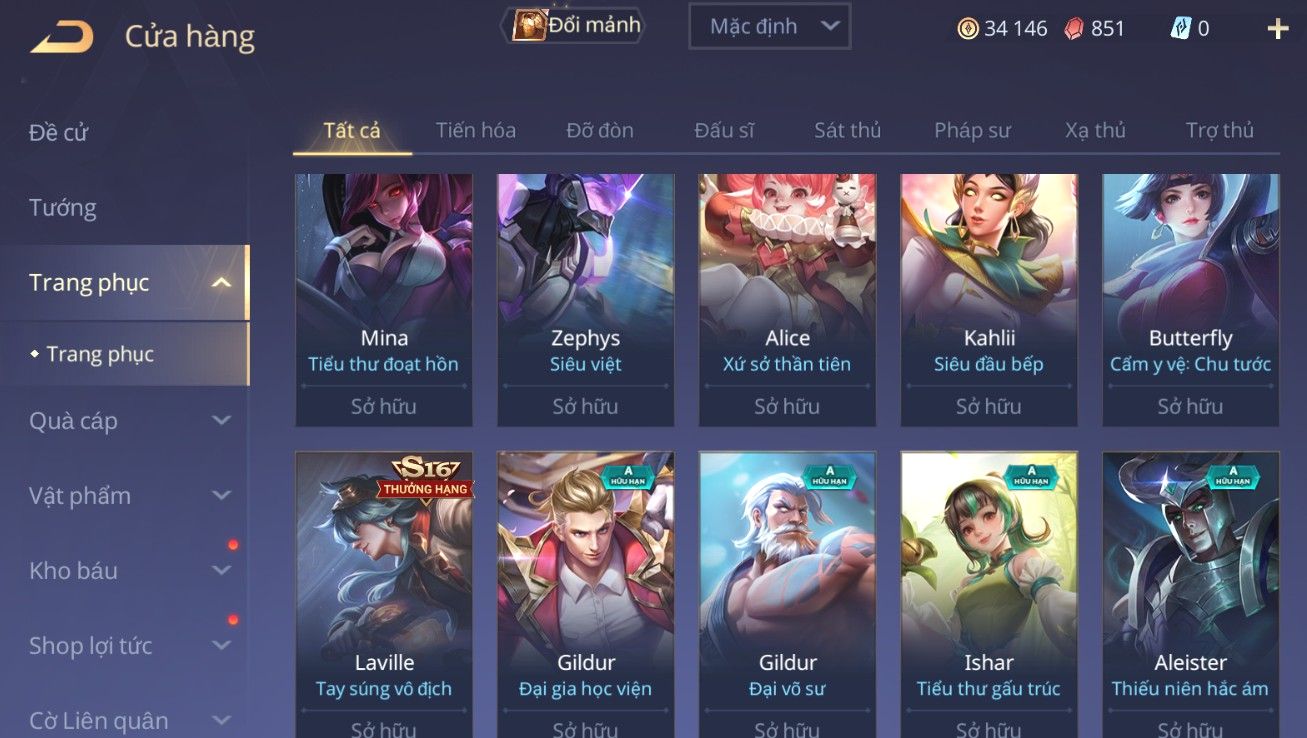The height and width of the screenshot is (738, 1307).
Task: Open the Tướng sidebar menu
Action: coord(63,208)
